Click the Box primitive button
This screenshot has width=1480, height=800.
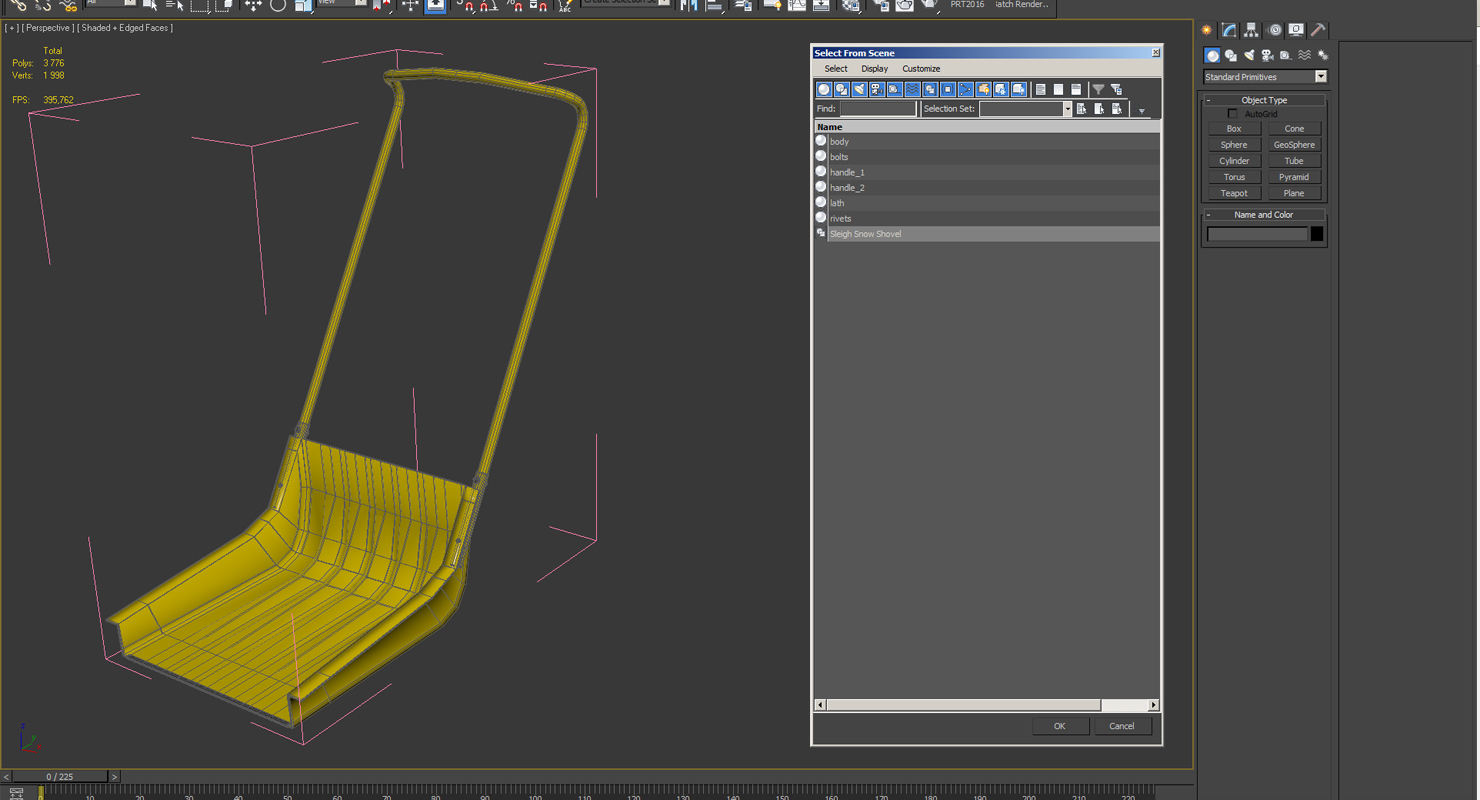point(1234,129)
